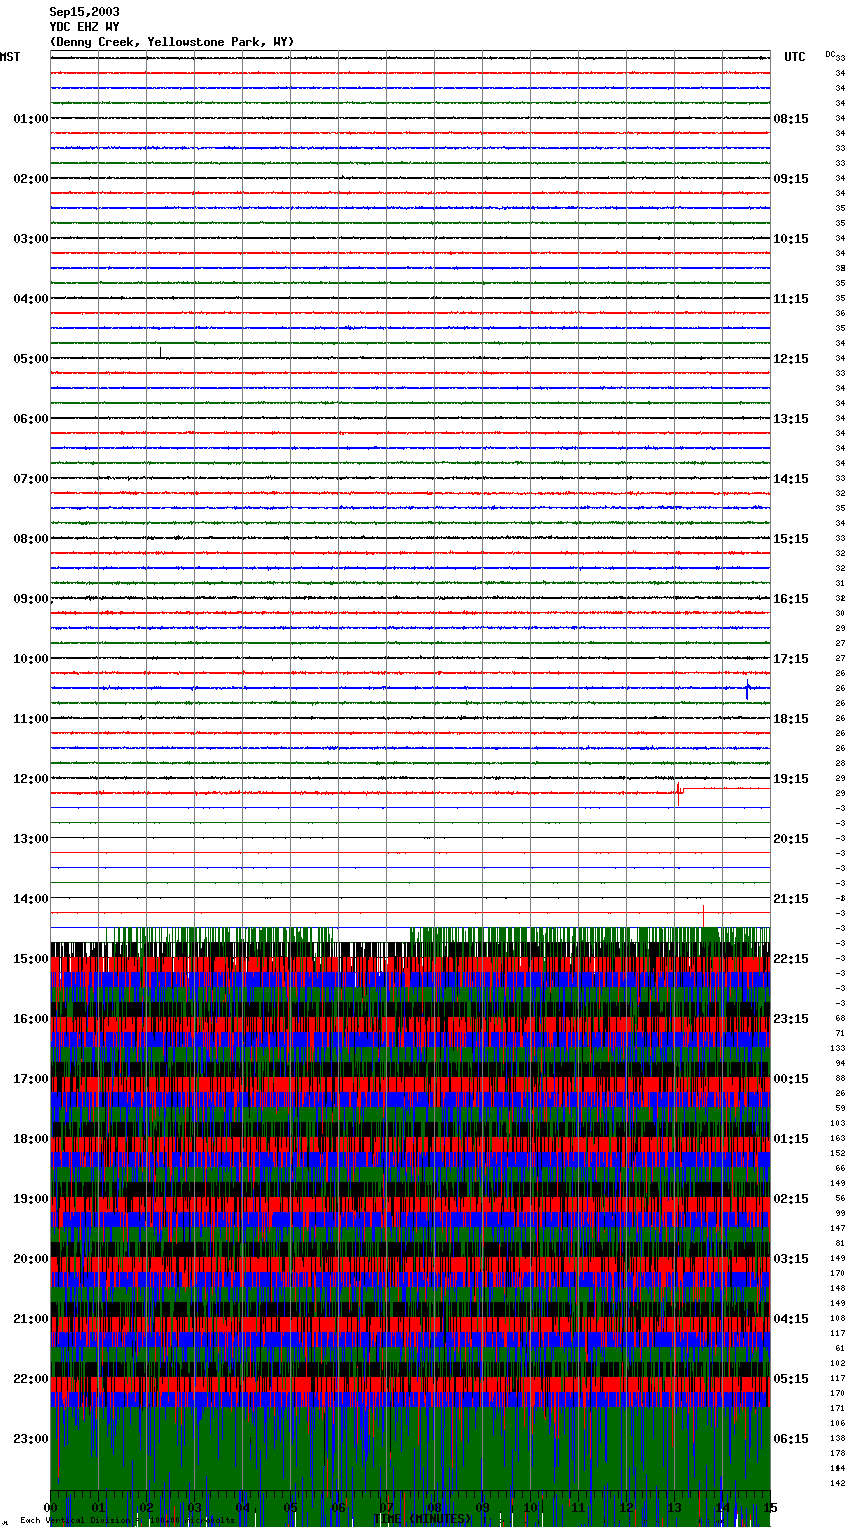Click the 13:15 UTC time label
The image size is (850, 1534).
coord(791,419)
